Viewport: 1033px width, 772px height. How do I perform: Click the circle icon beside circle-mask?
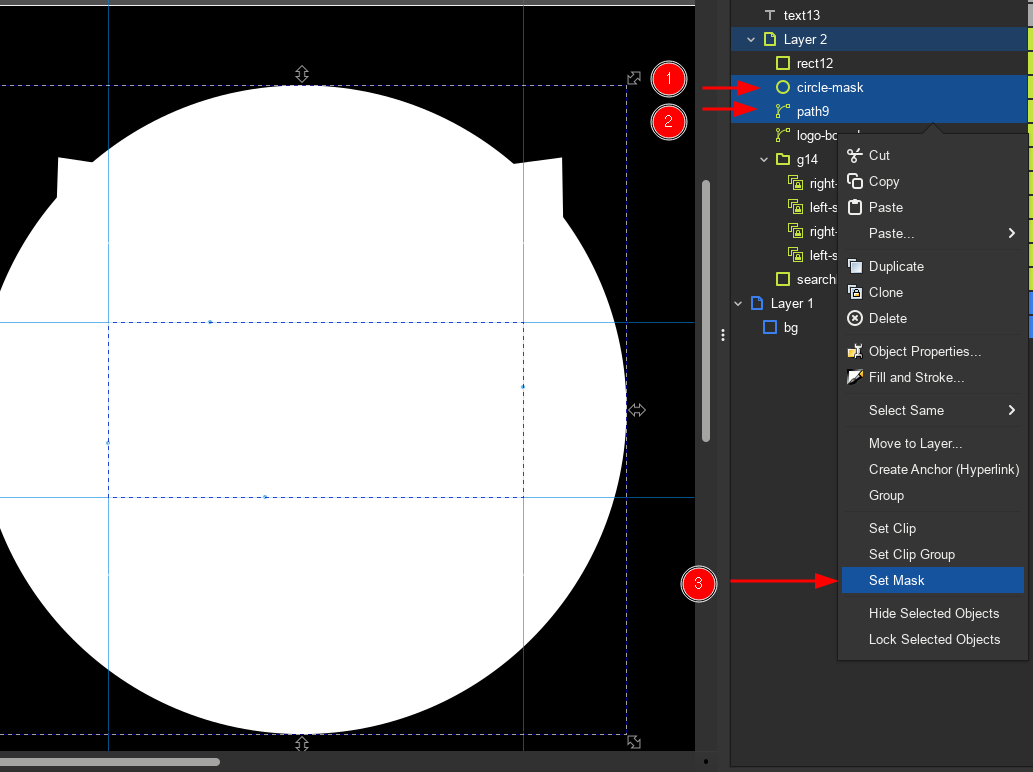pyautogui.click(x=783, y=87)
